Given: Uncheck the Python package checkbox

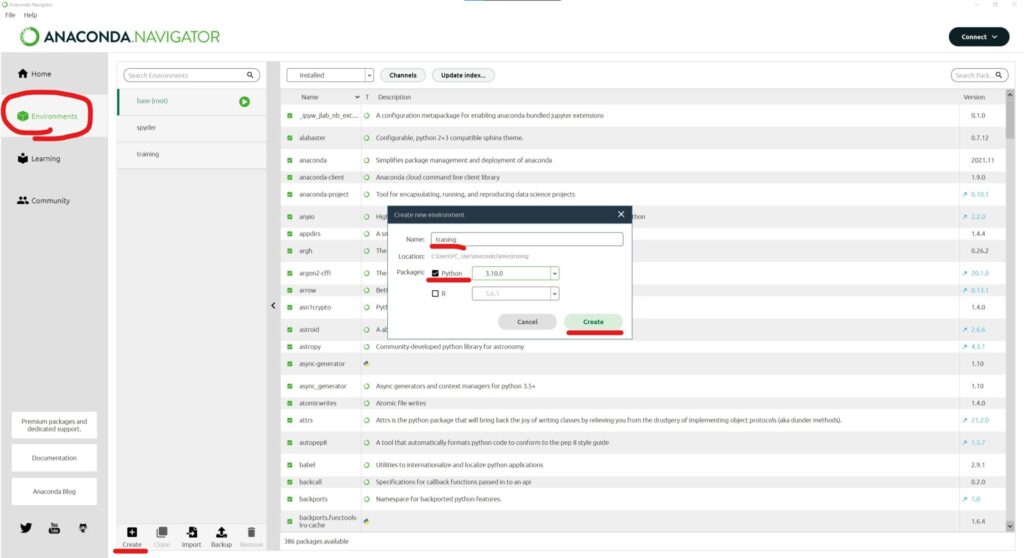Looking at the screenshot, I should (436, 273).
